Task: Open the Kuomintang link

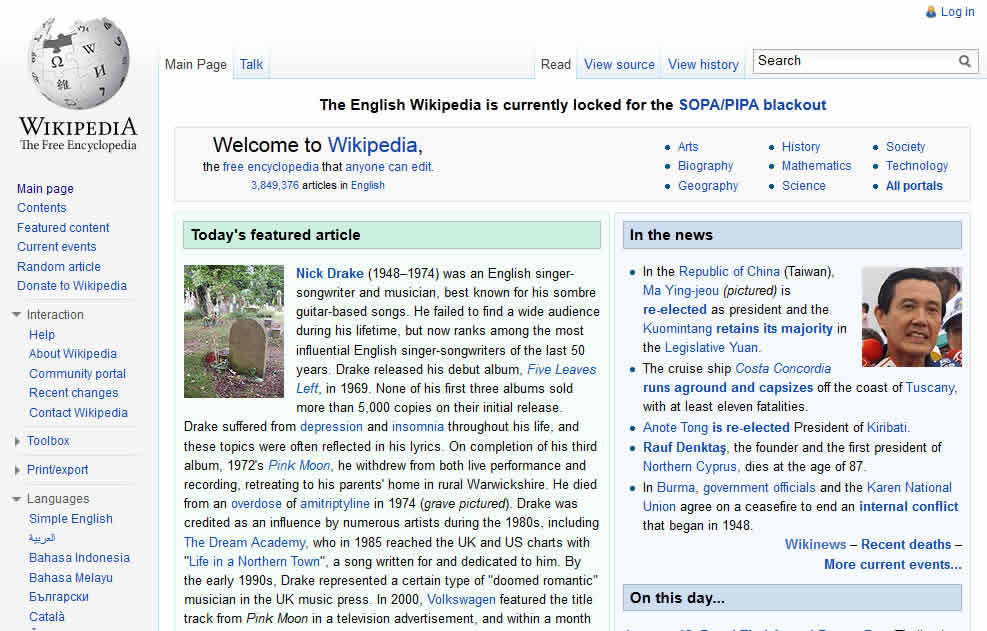Action: pyautogui.click(x=677, y=329)
